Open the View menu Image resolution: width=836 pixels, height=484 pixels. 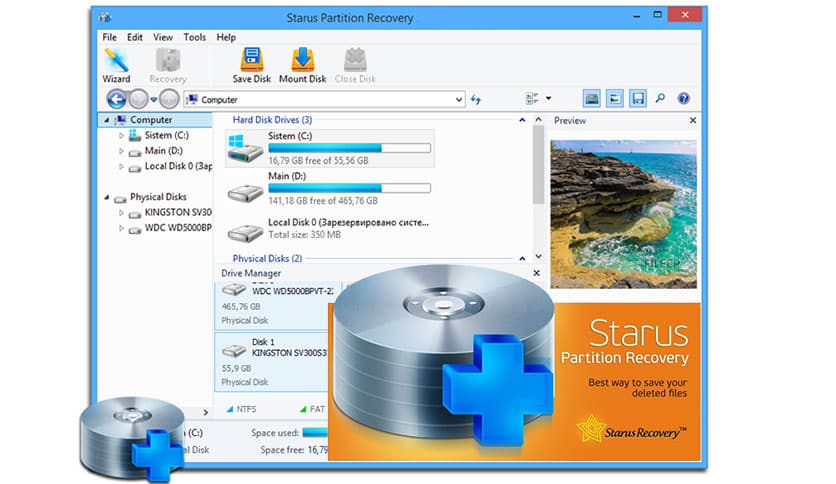(163, 37)
